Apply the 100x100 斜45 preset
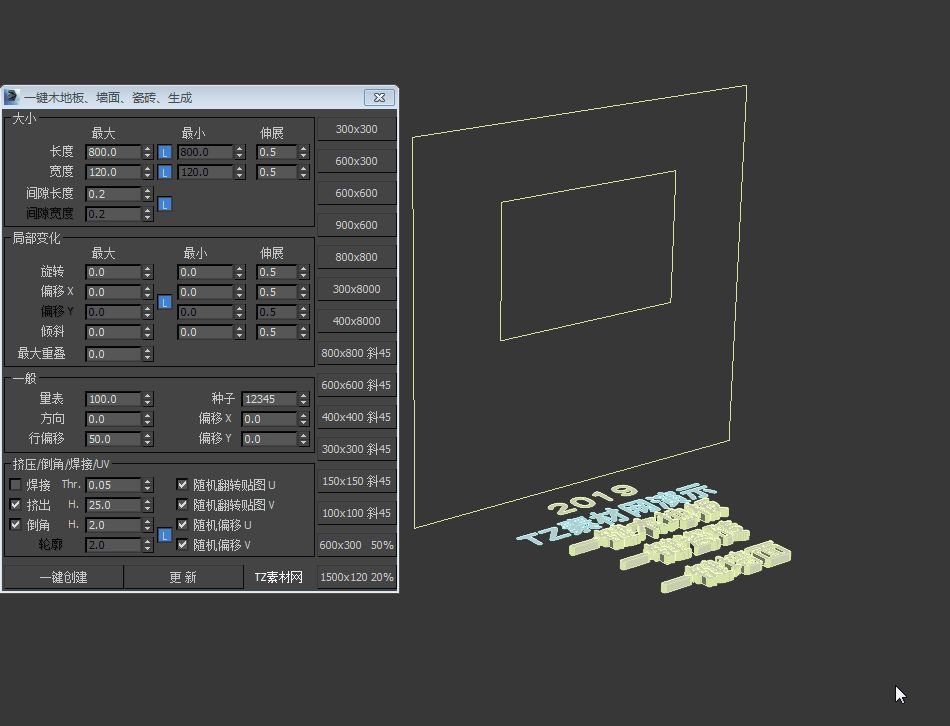Screen dimensions: 950x726 tap(357, 513)
